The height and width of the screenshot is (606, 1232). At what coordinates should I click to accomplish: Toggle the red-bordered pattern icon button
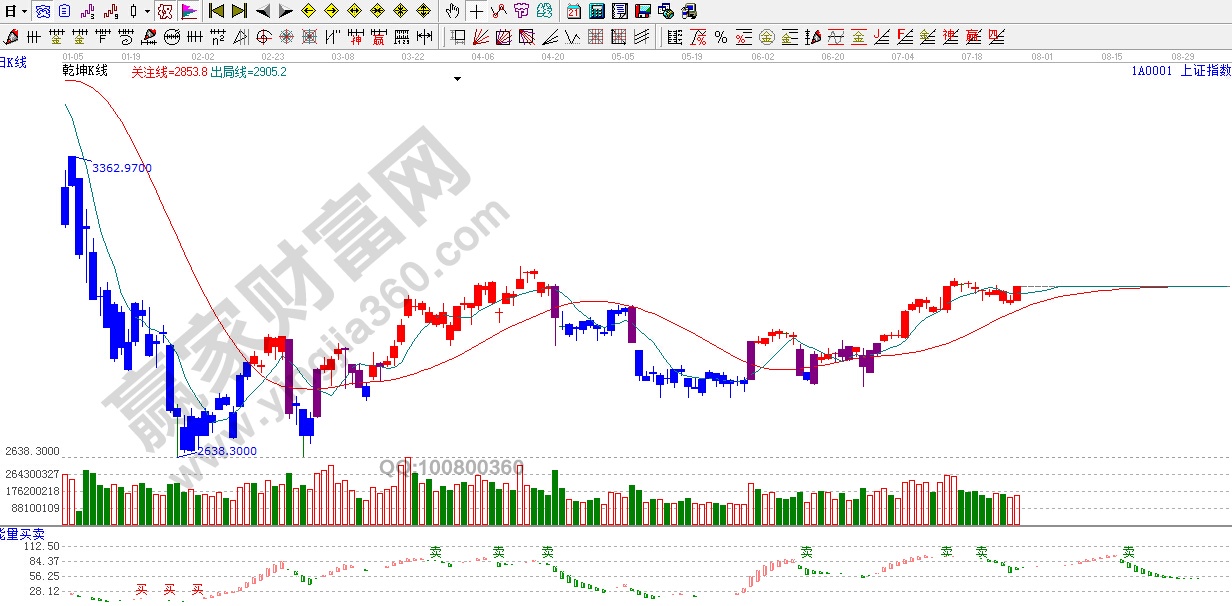pyautogui.click(x=165, y=12)
